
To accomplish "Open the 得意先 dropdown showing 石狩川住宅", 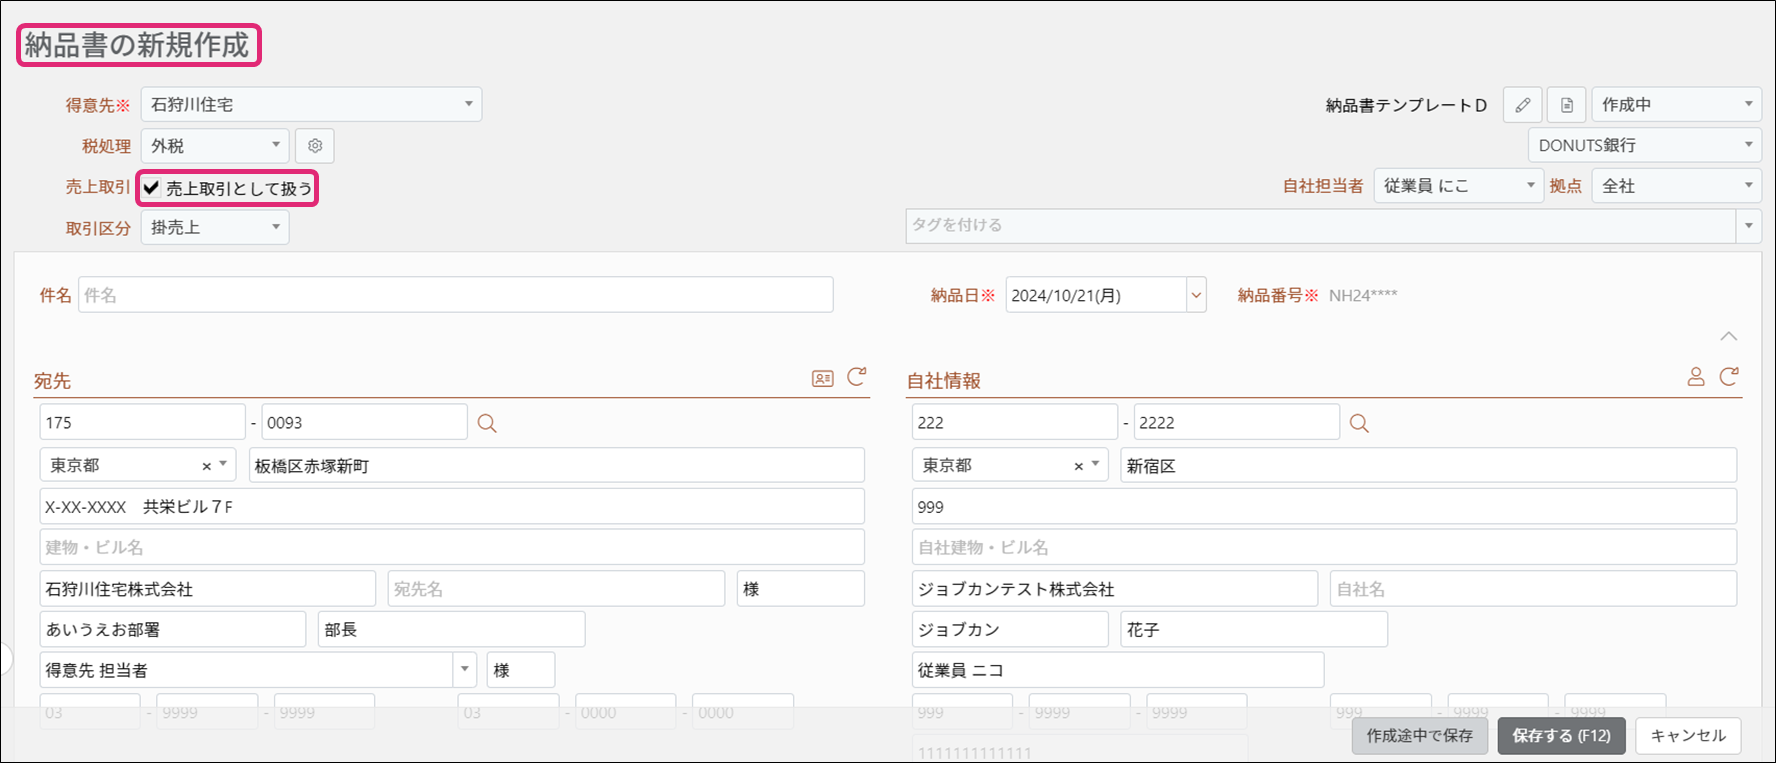I will (311, 105).
